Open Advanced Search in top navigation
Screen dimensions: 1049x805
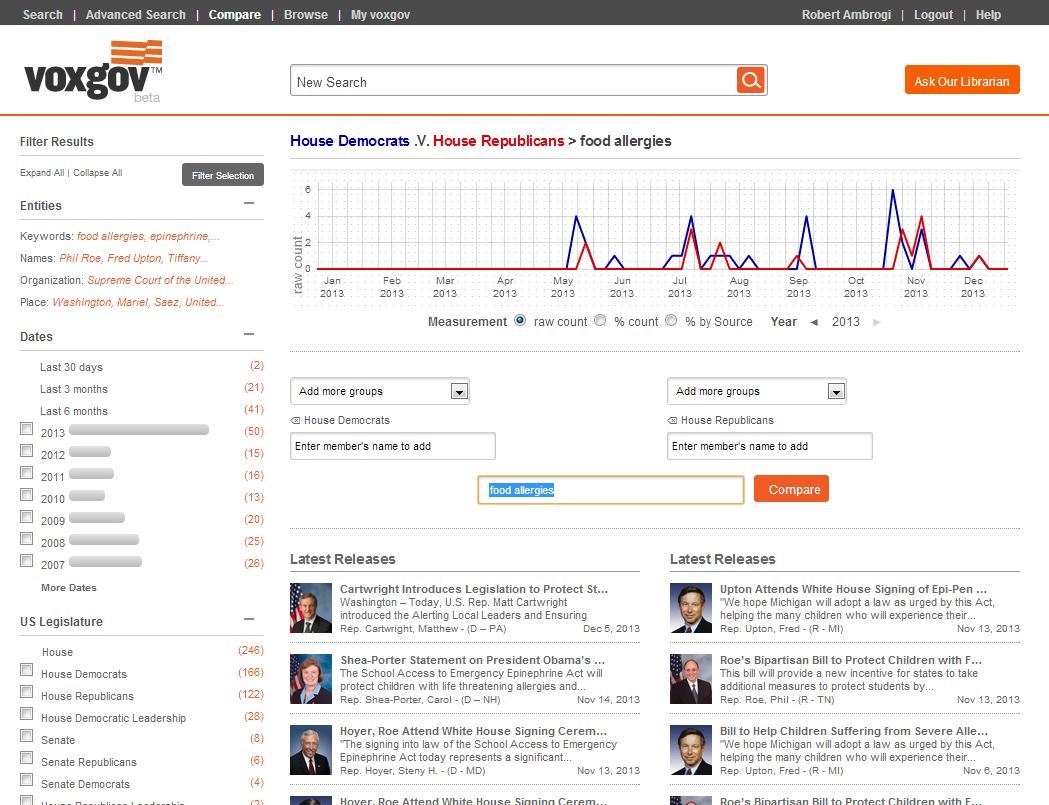[136, 15]
